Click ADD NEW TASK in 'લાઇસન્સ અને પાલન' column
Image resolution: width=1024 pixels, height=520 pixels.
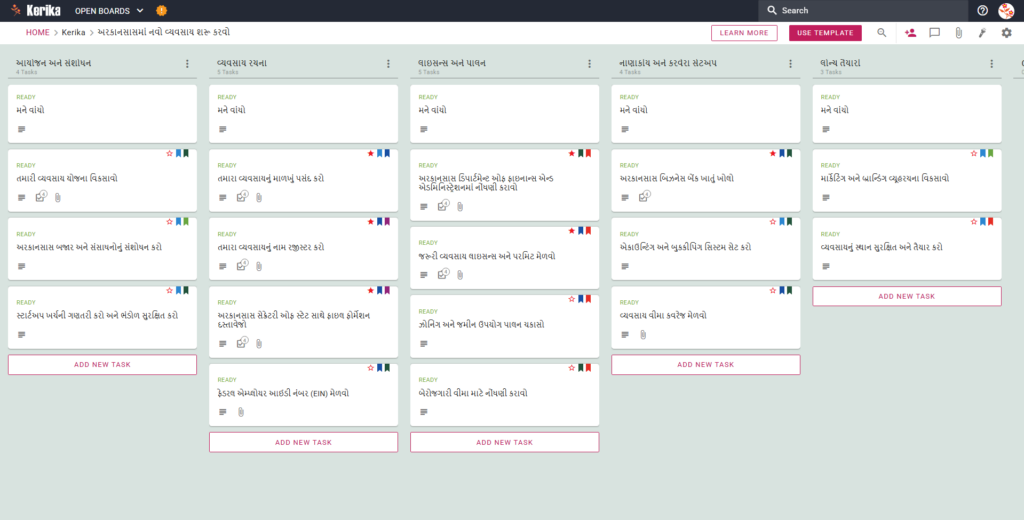(x=505, y=442)
